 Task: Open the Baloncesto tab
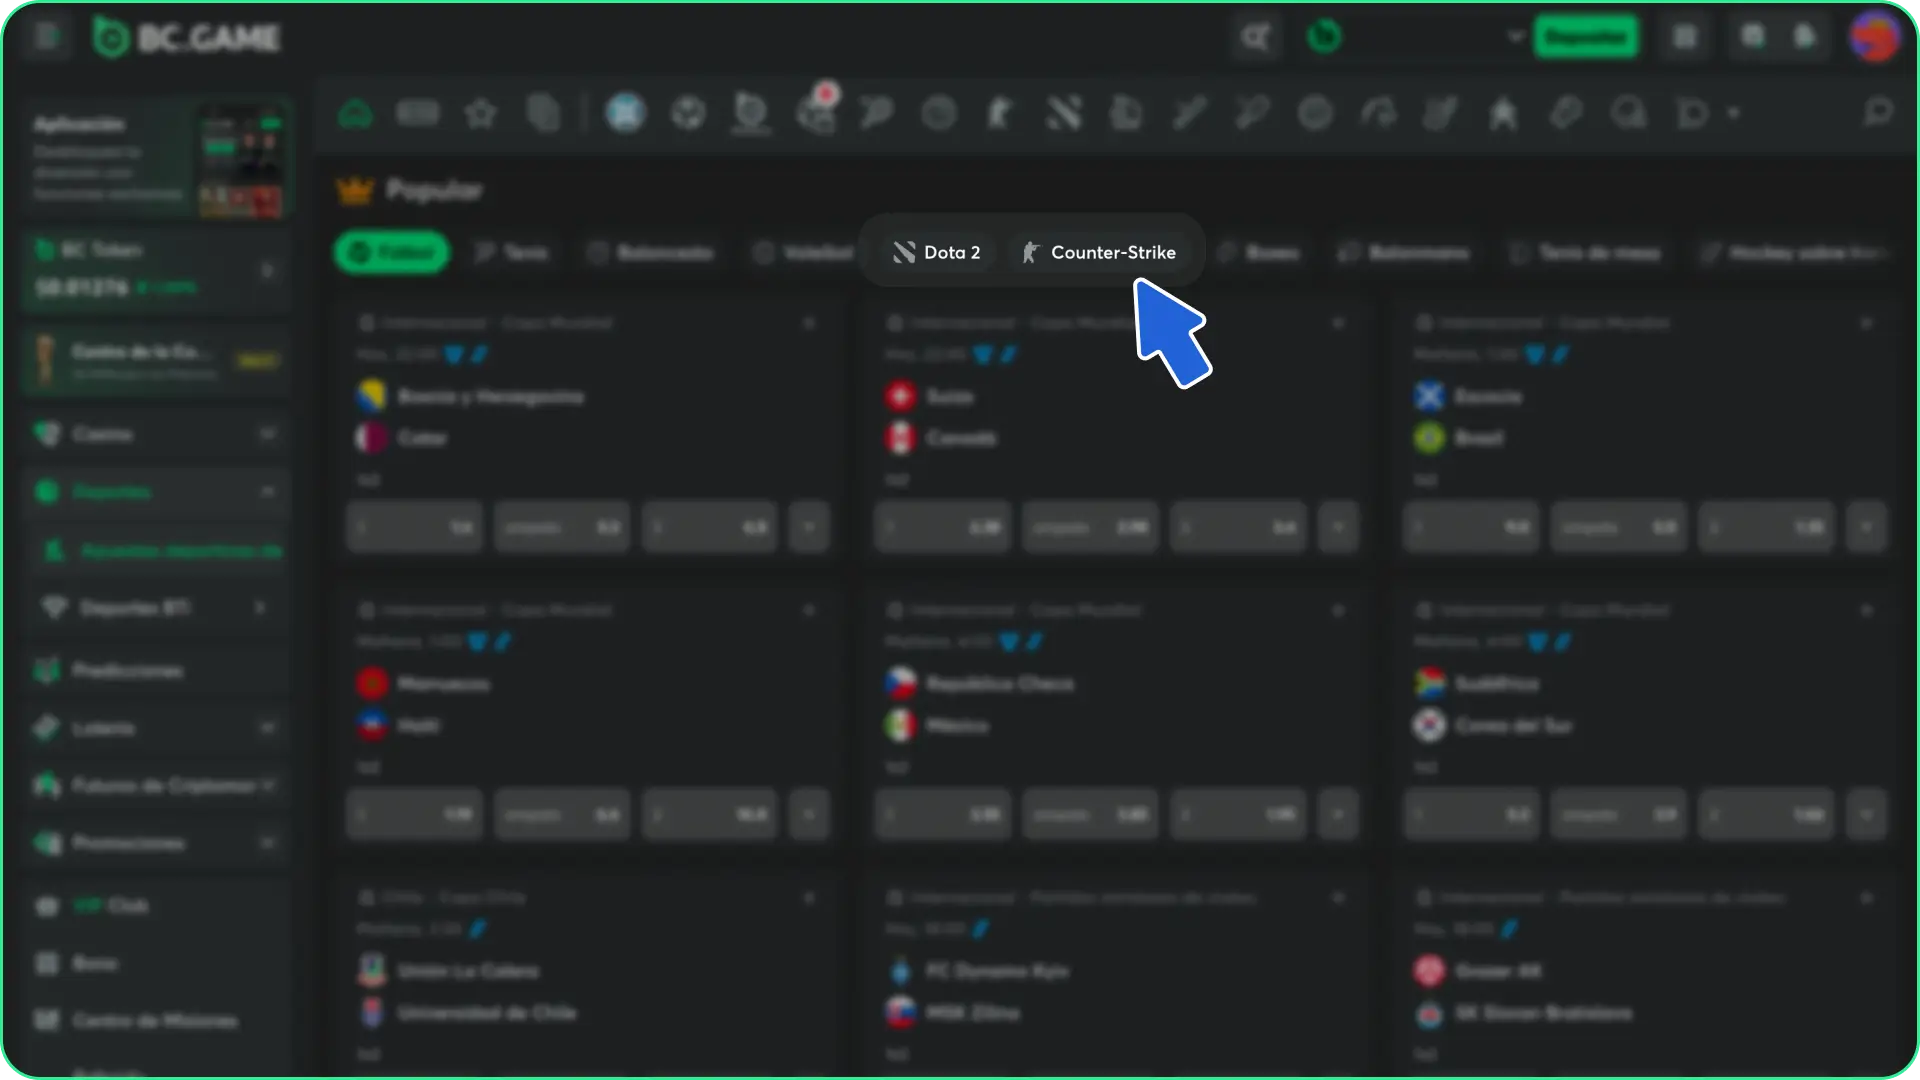coord(651,253)
